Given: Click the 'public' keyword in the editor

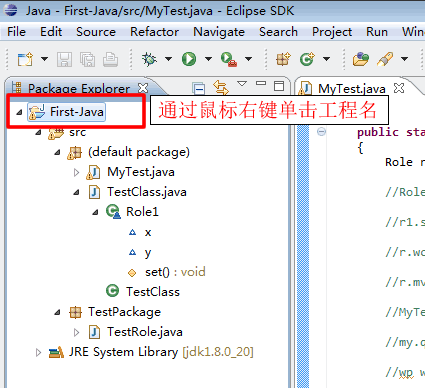Looking at the screenshot, I should coord(378,132).
